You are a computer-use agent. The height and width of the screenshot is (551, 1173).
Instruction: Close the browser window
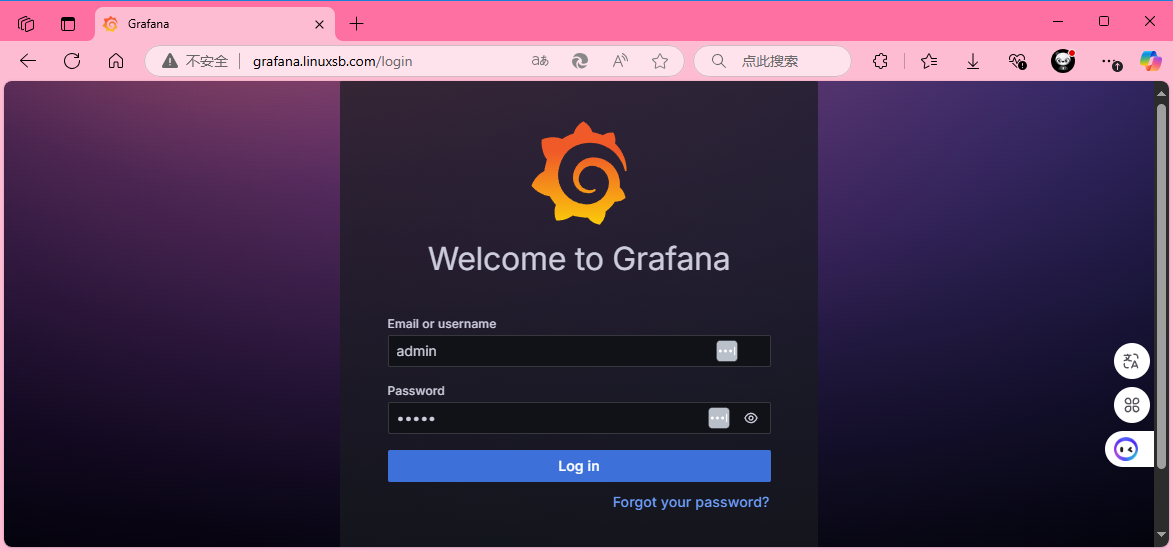click(1150, 22)
